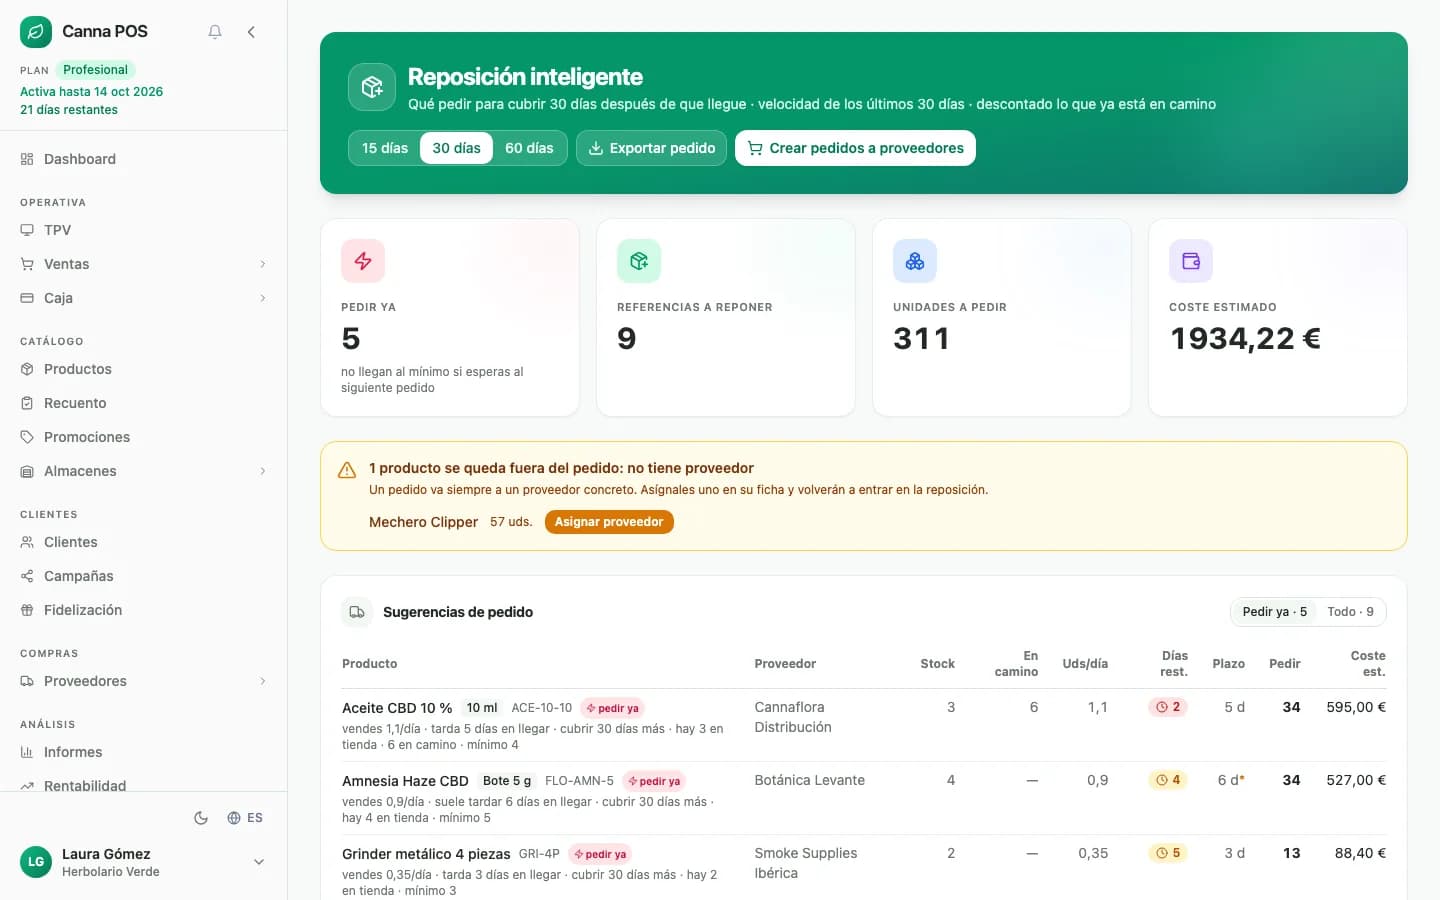Click the Días rest. badge showing 2

[x=1168, y=707]
